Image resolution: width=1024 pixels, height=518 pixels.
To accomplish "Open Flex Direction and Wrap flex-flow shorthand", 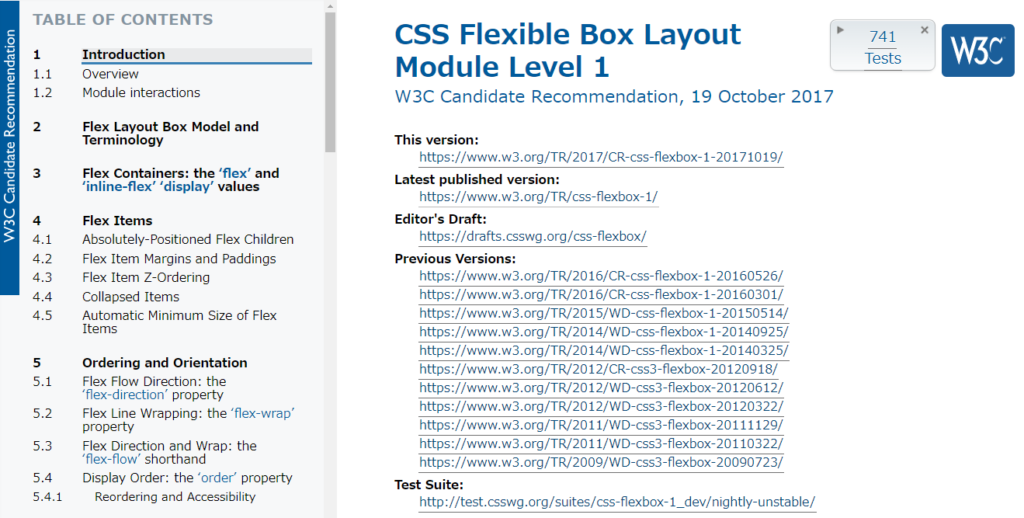I will 169,452.
